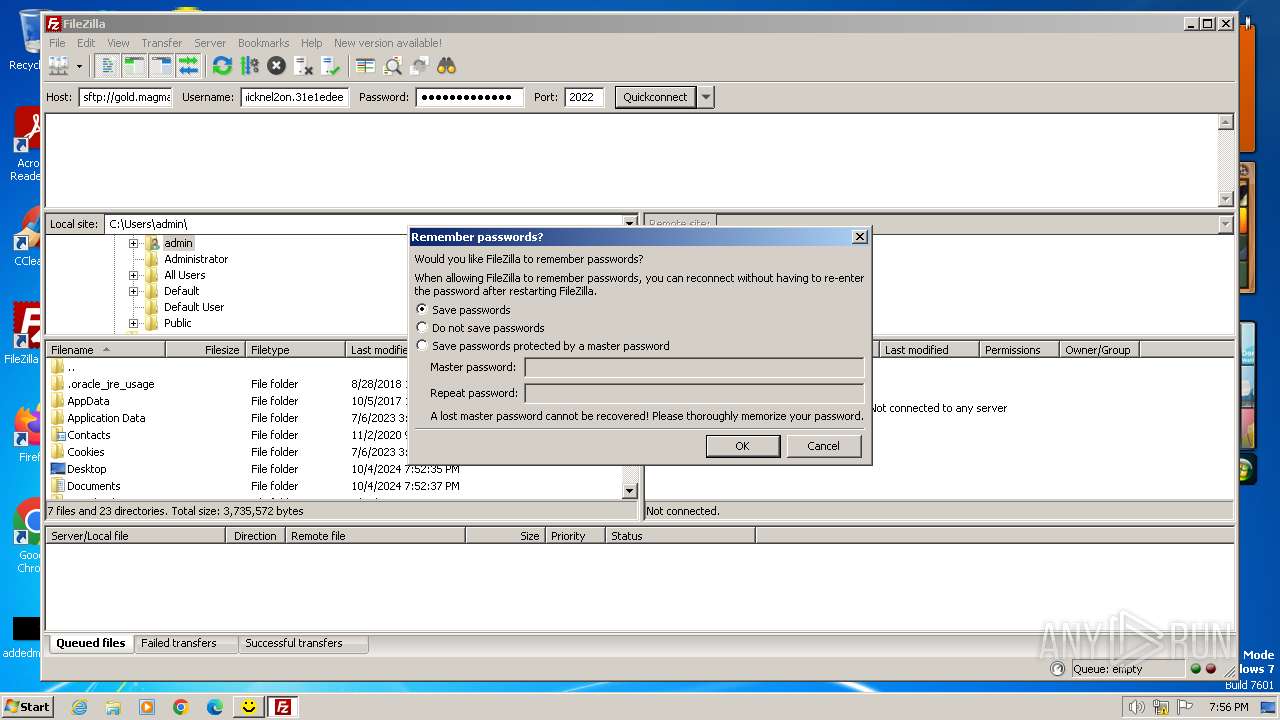This screenshot has height=720, width=1280.
Task: Toggle transfer queue display icon
Action: pyautogui.click(x=188, y=66)
